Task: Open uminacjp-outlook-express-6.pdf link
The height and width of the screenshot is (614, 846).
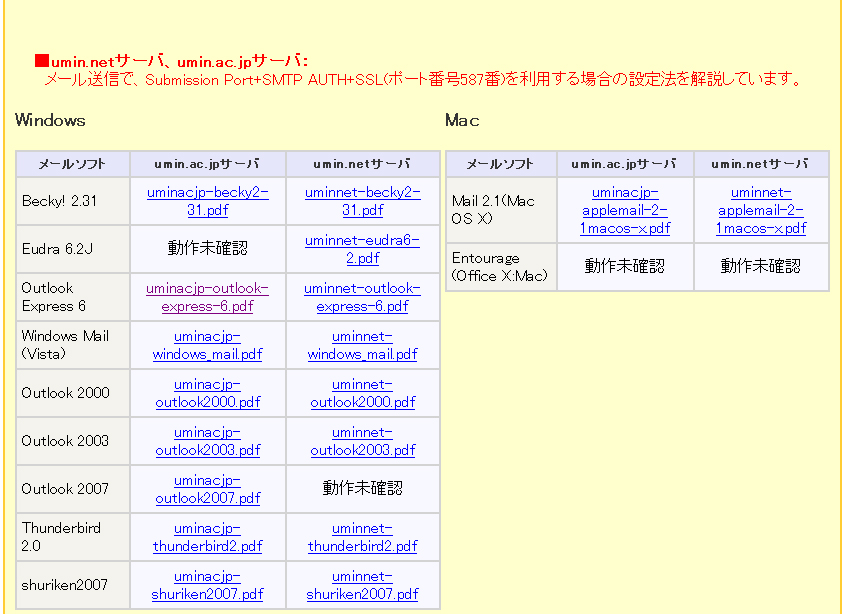Action: (207, 297)
